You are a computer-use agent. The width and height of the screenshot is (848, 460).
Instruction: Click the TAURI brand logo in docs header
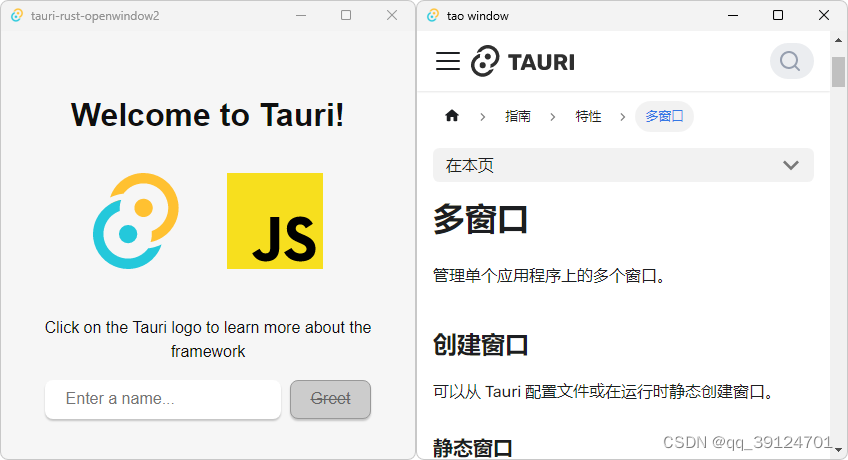(523, 61)
